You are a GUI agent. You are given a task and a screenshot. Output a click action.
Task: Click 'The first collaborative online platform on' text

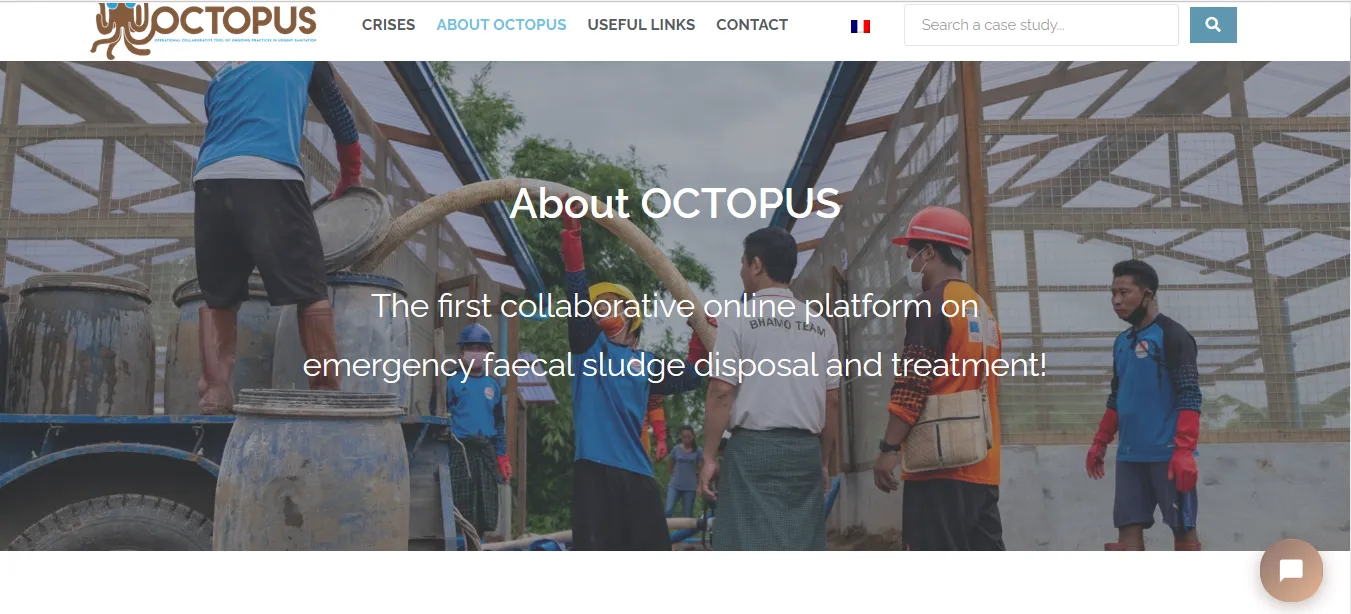tap(675, 305)
